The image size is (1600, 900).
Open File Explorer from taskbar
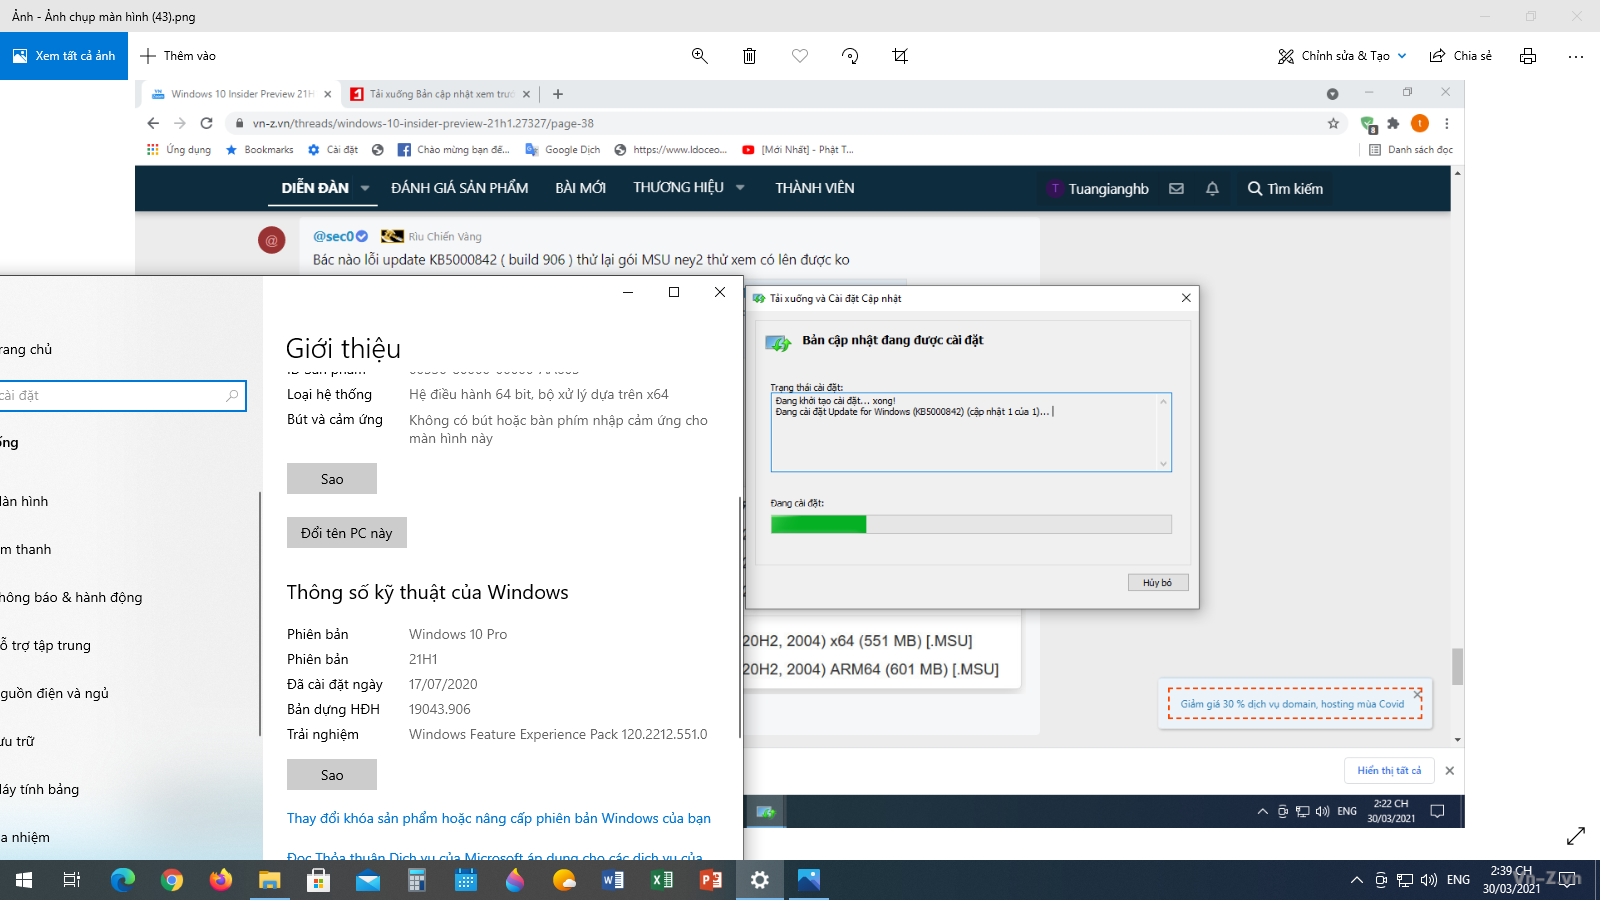tap(270, 880)
